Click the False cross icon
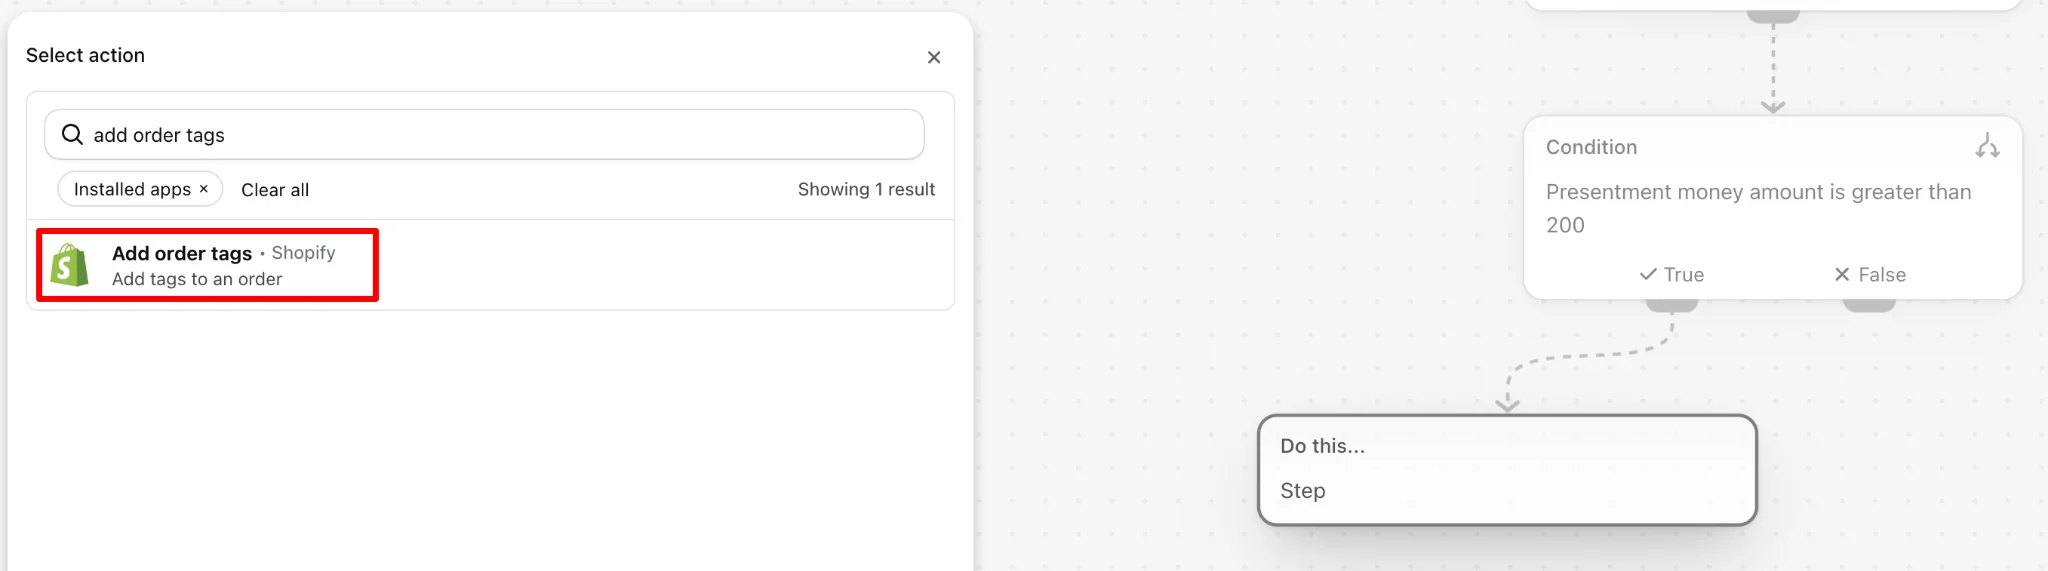Screen dimensions: 2048x571 coord(1842,274)
